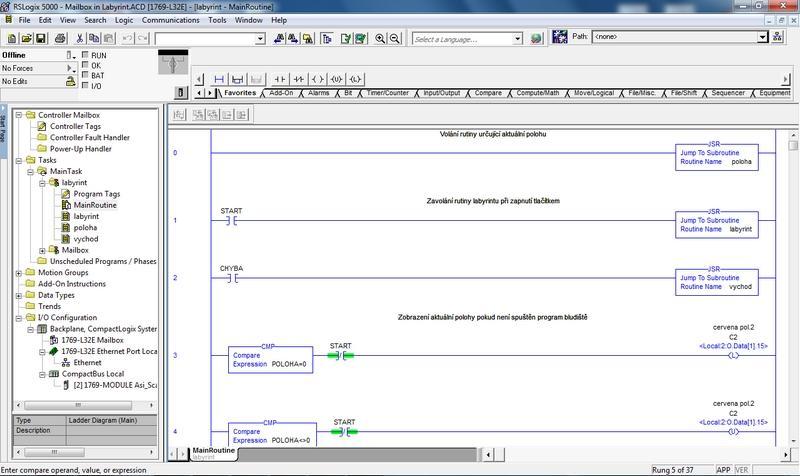Screen dimensions: 800x476
Task: Click the Zoom In magnifier icon
Action: pos(380,38)
